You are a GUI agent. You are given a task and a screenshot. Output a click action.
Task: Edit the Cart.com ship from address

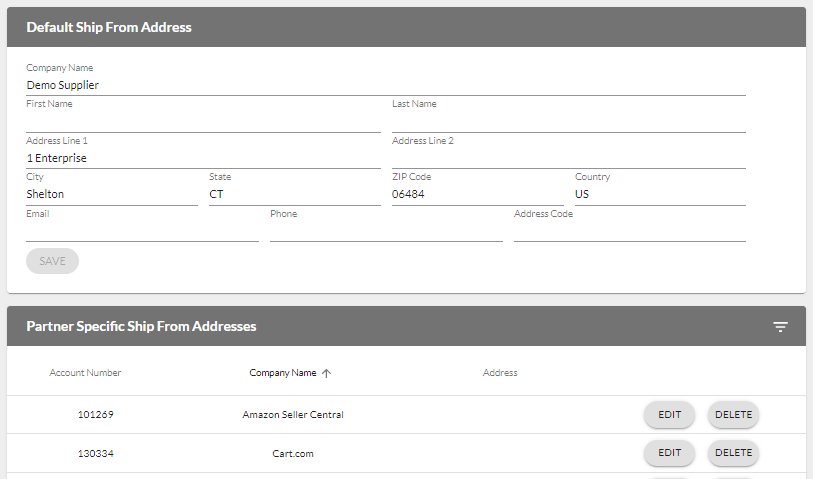point(669,453)
